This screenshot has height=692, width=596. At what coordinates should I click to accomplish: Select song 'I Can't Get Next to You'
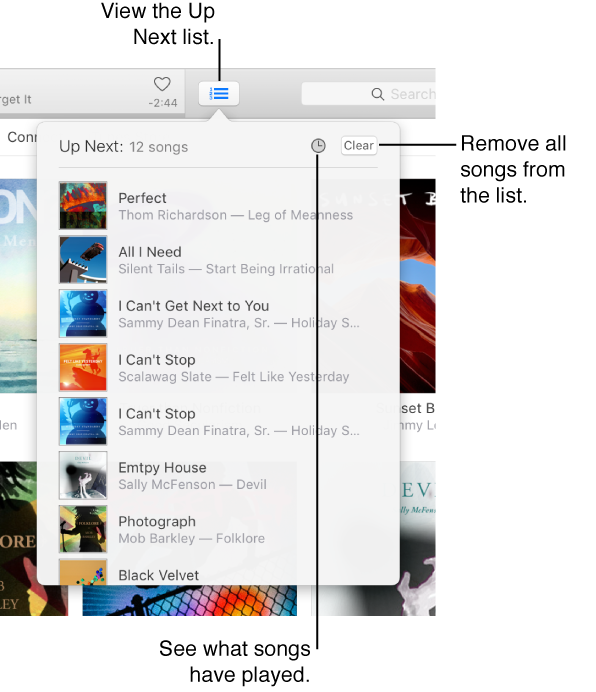point(193,306)
